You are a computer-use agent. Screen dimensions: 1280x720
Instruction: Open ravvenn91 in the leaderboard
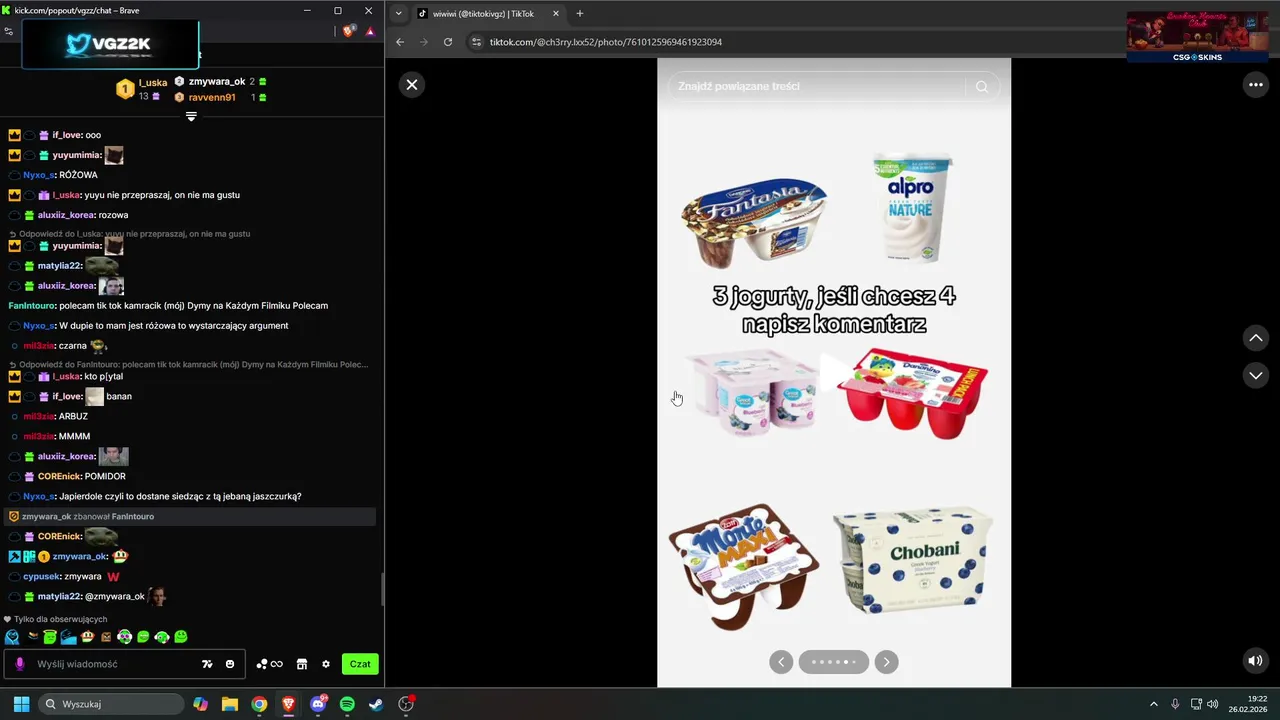click(212, 97)
